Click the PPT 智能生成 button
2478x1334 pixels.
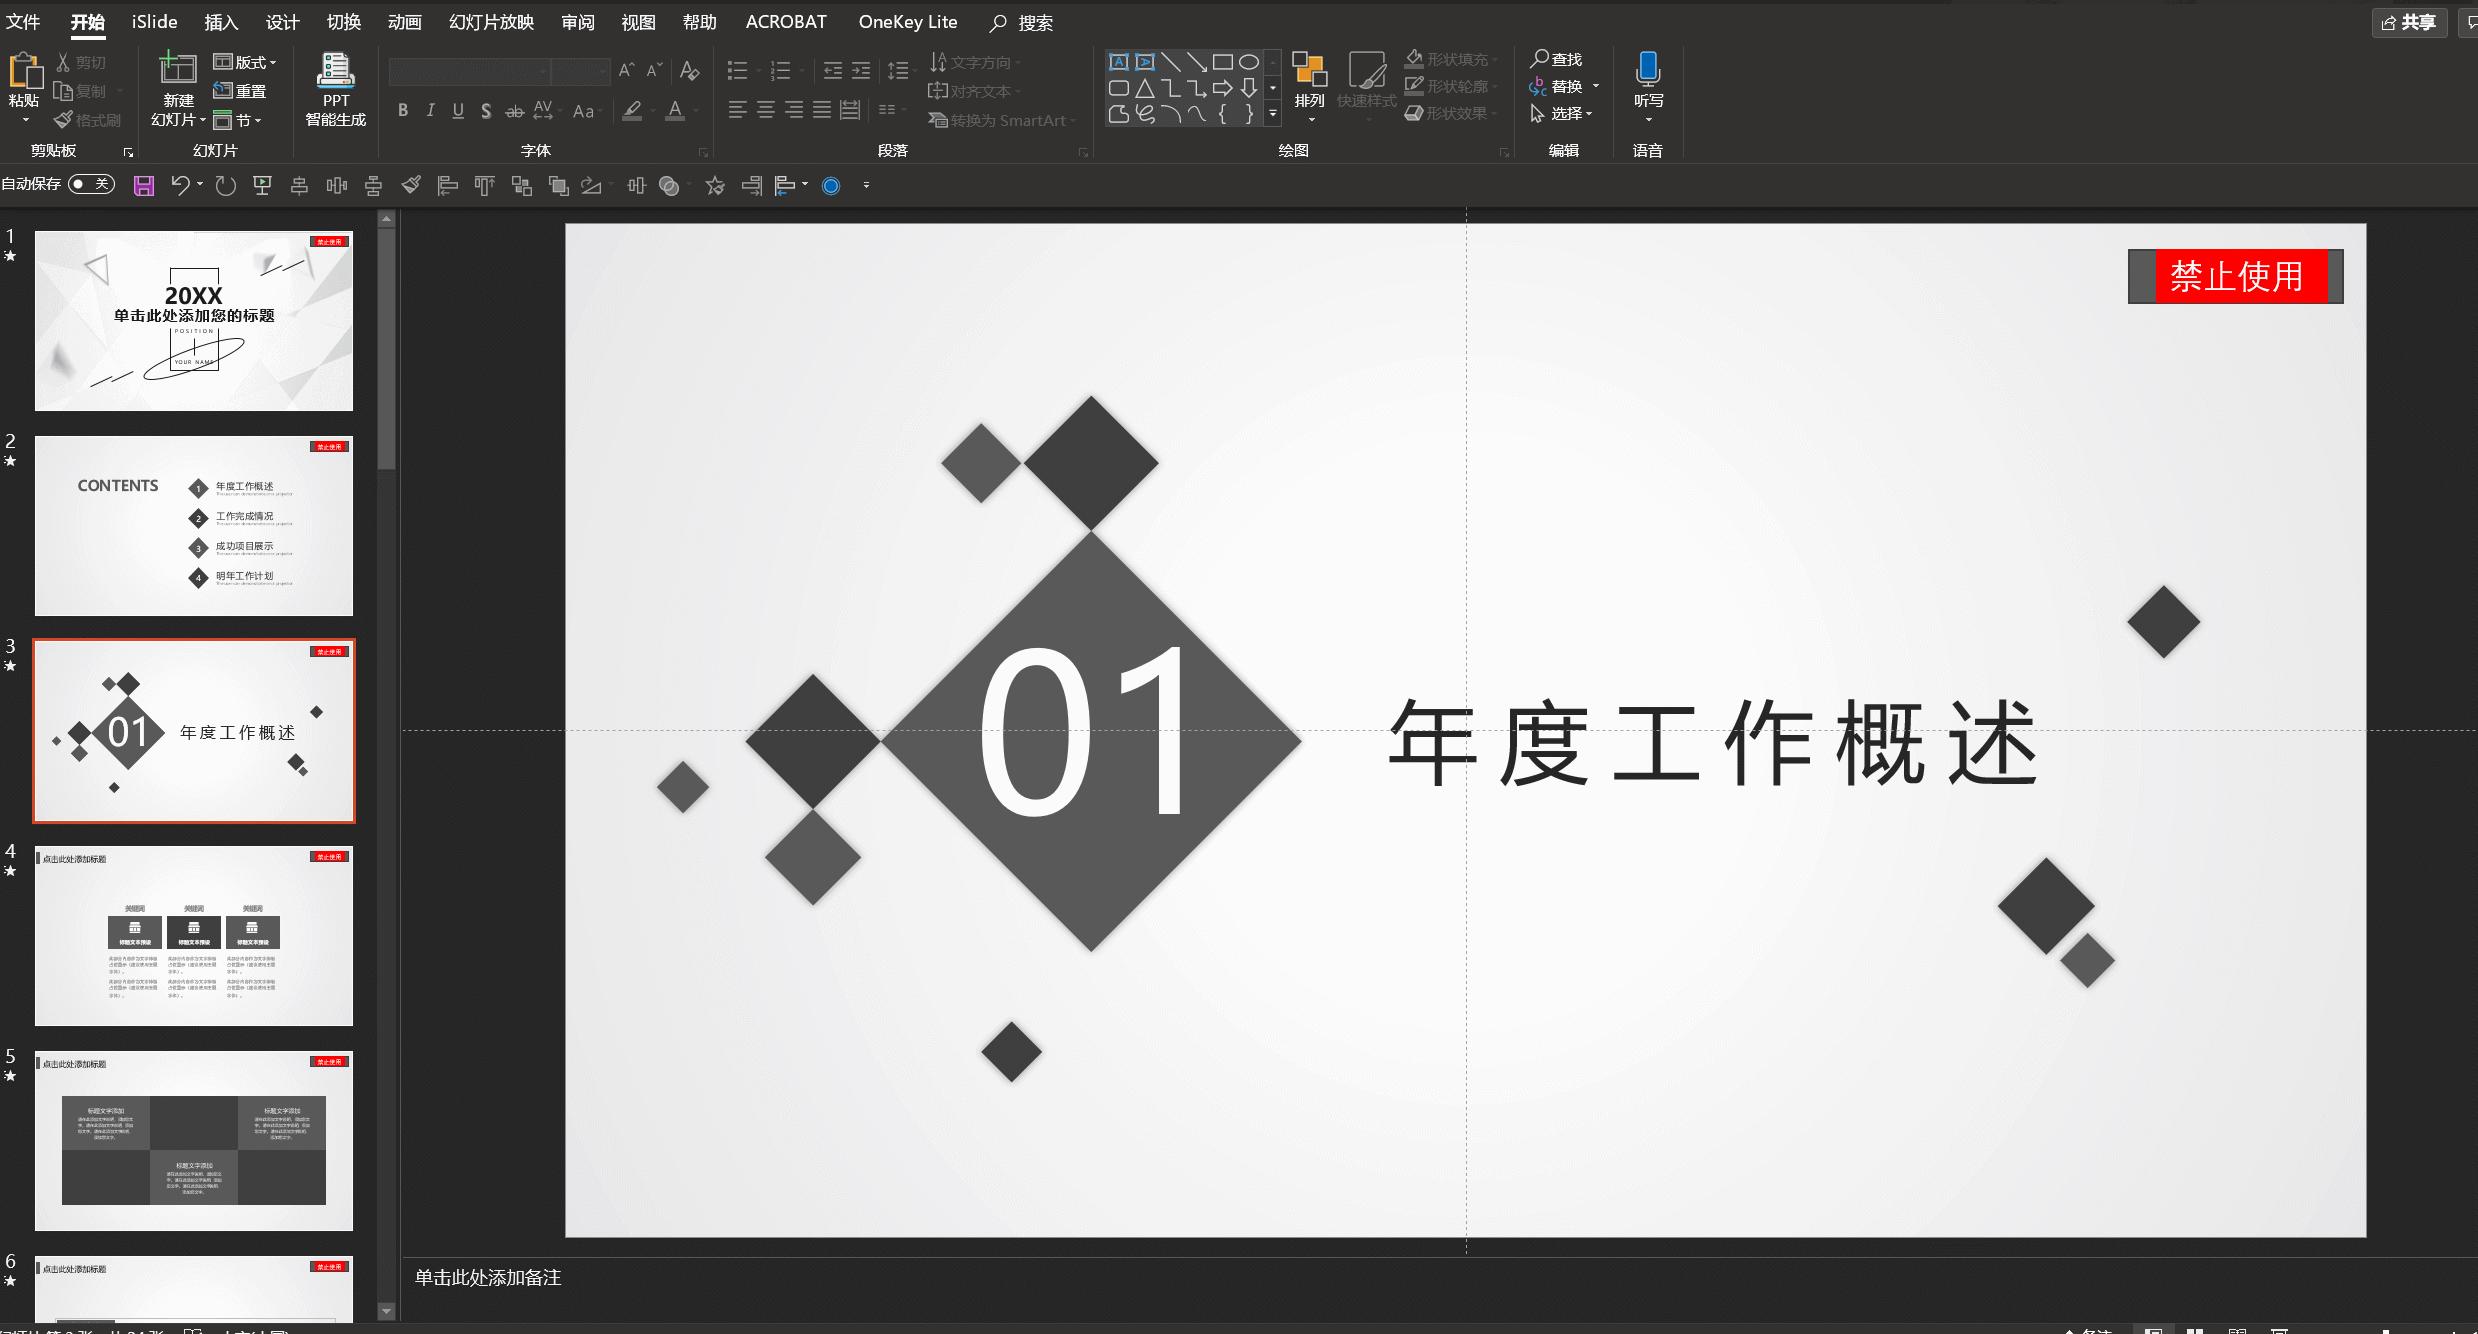(x=334, y=90)
